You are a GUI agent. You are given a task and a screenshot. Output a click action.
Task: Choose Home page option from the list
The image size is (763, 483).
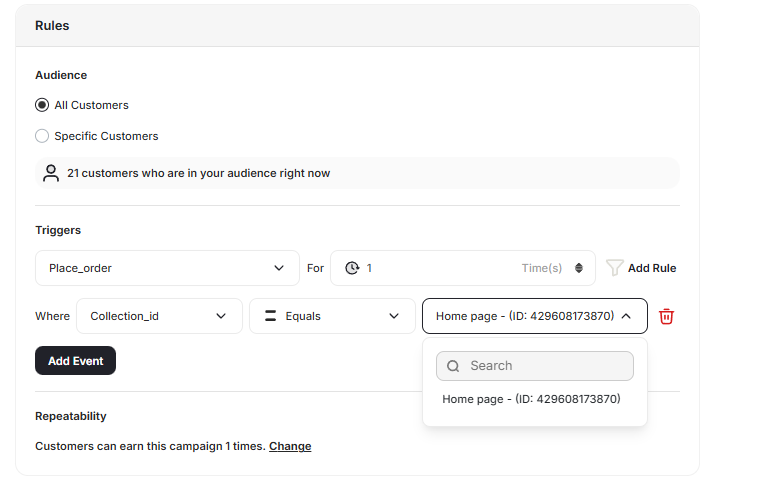click(x=531, y=399)
